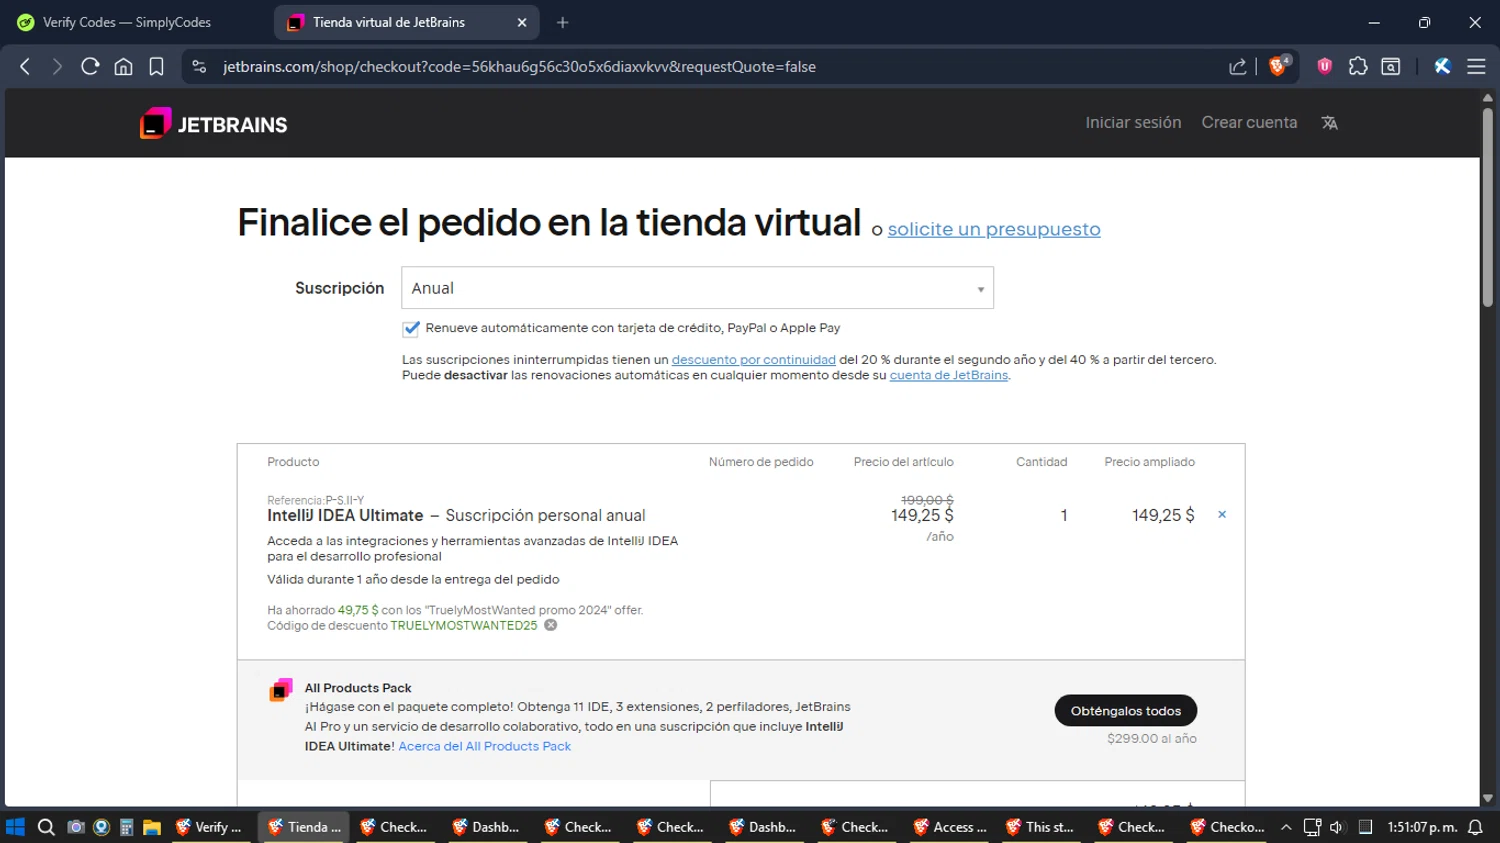
Task: Open 'Acerca del All Products Pack' link
Action: coord(484,746)
